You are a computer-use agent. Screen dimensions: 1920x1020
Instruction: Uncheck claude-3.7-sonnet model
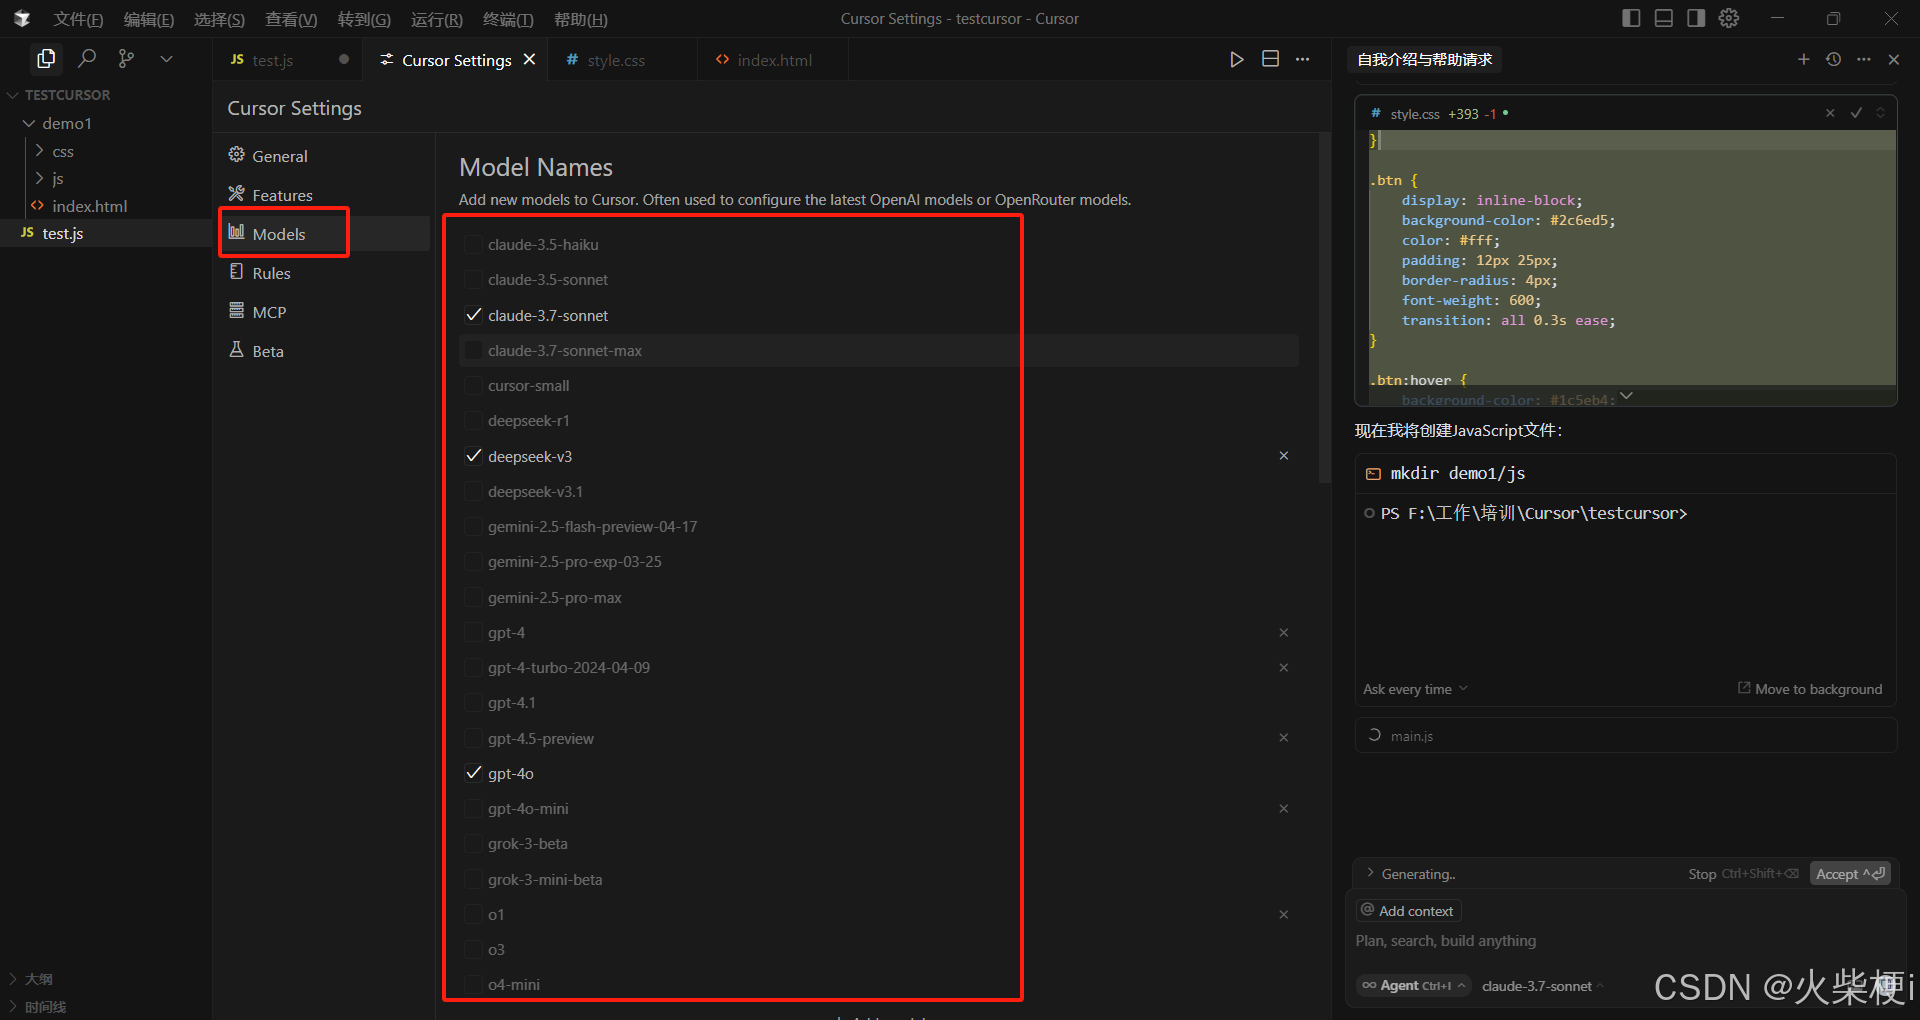coord(474,315)
